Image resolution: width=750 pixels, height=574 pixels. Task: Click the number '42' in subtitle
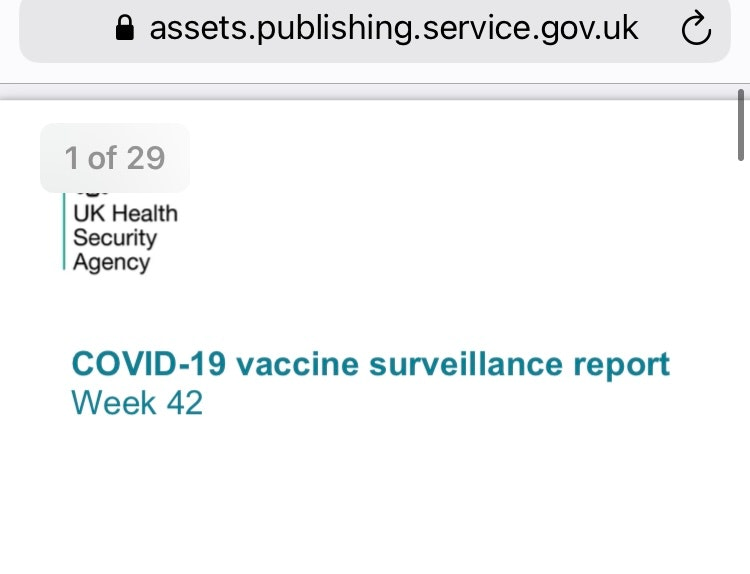pos(185,403)
